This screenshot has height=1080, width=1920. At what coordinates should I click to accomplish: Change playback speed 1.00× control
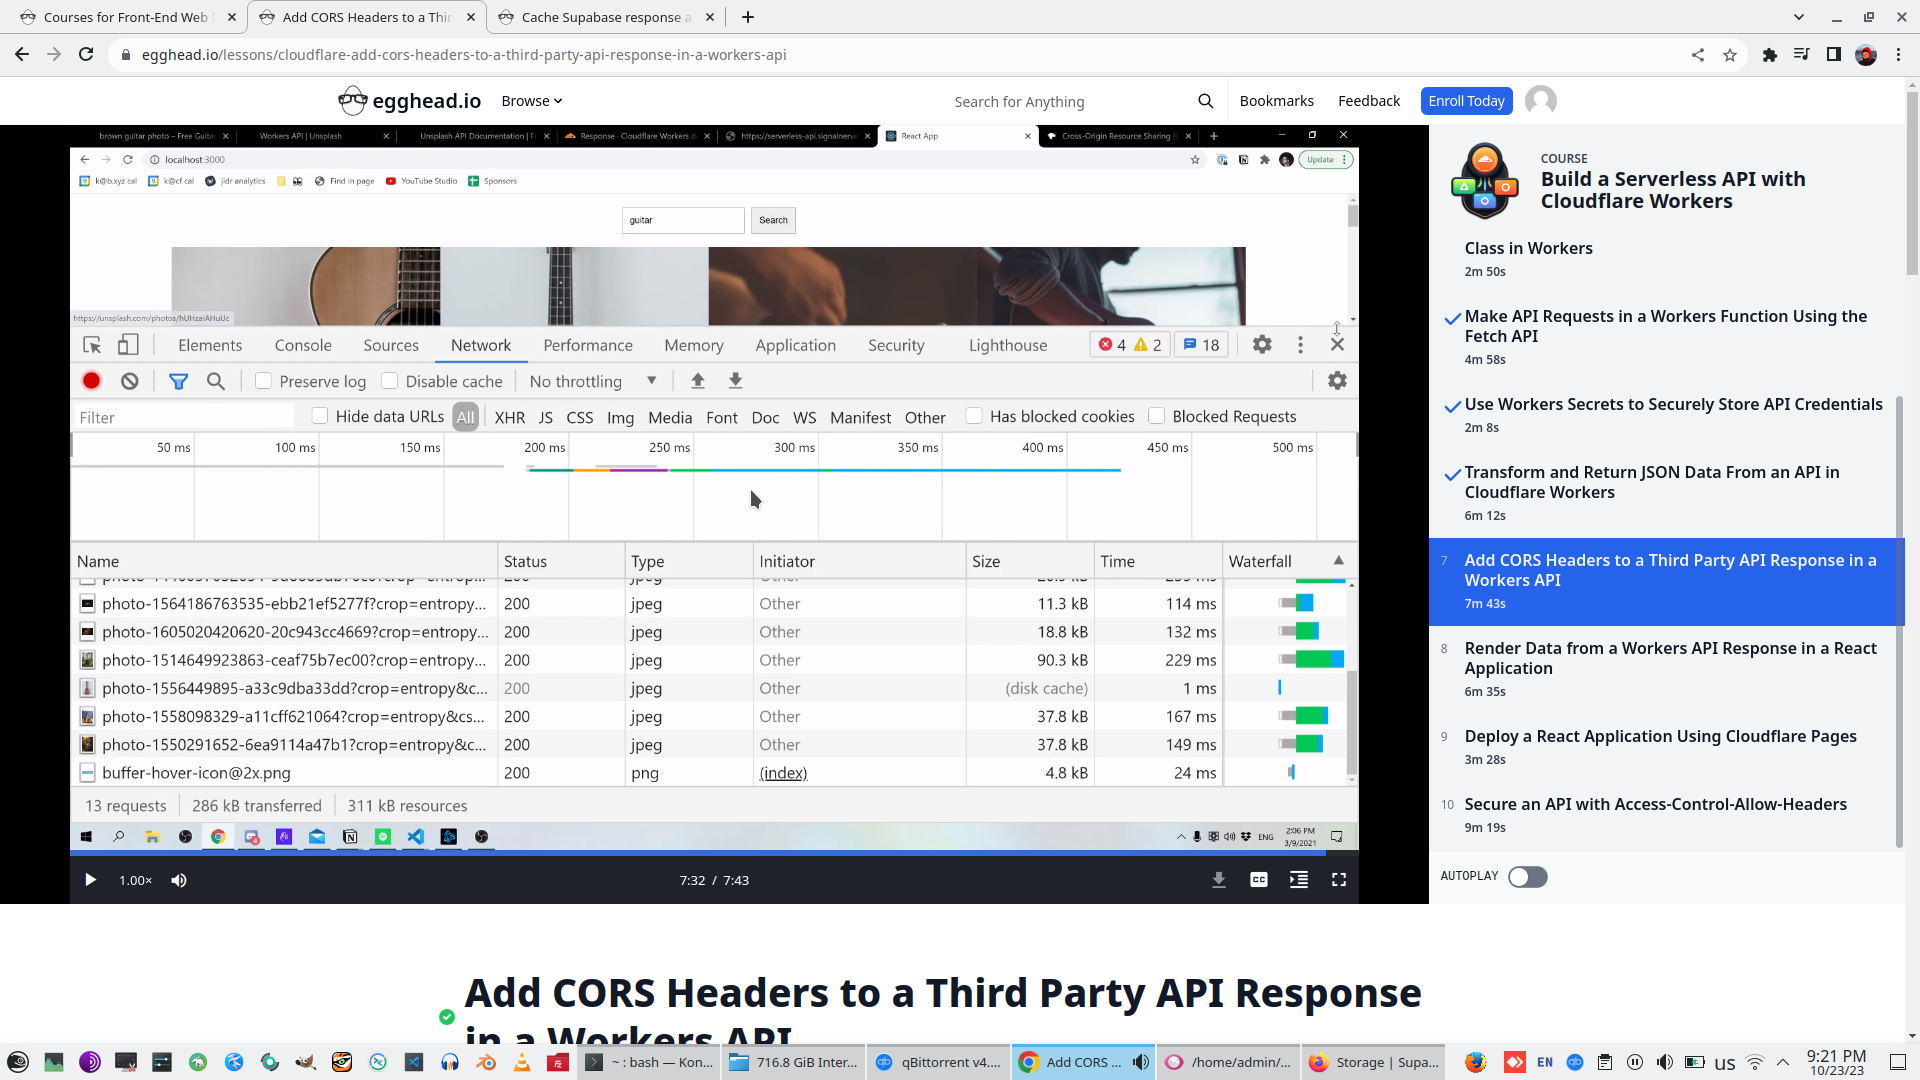(x=135, y=880)
